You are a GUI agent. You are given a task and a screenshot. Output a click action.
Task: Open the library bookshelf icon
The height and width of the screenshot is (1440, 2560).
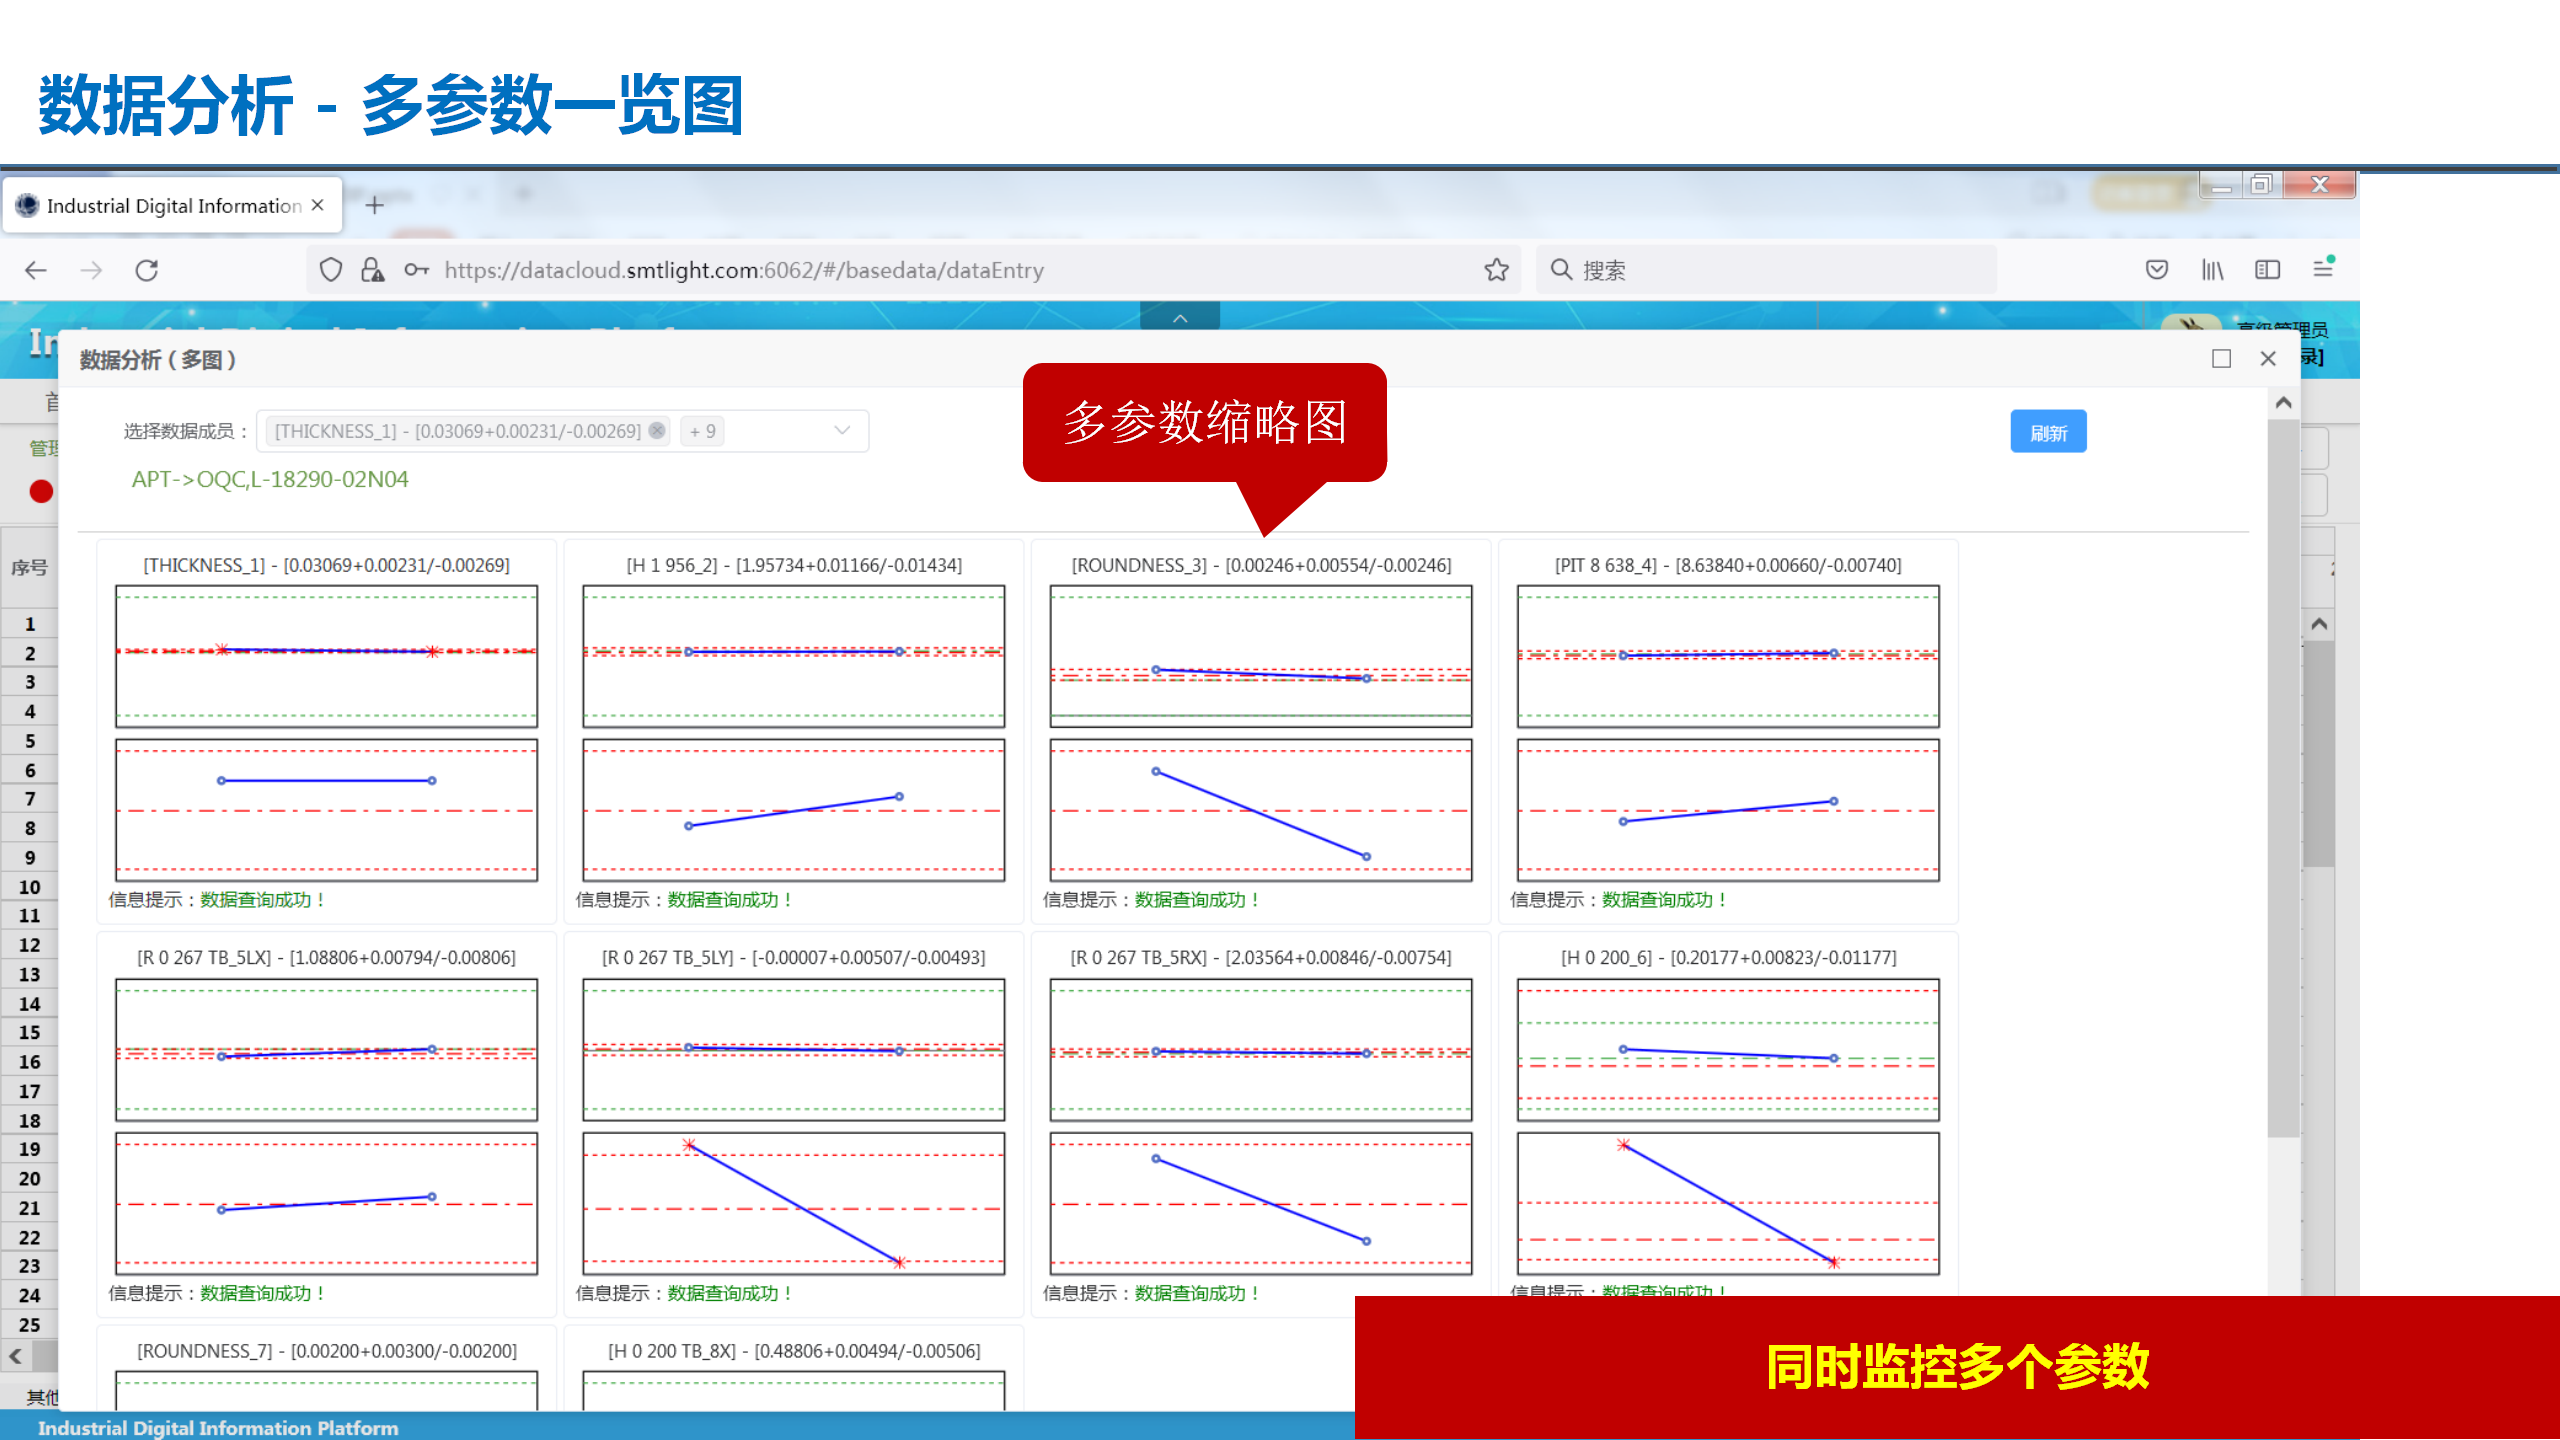(2212, 270)
